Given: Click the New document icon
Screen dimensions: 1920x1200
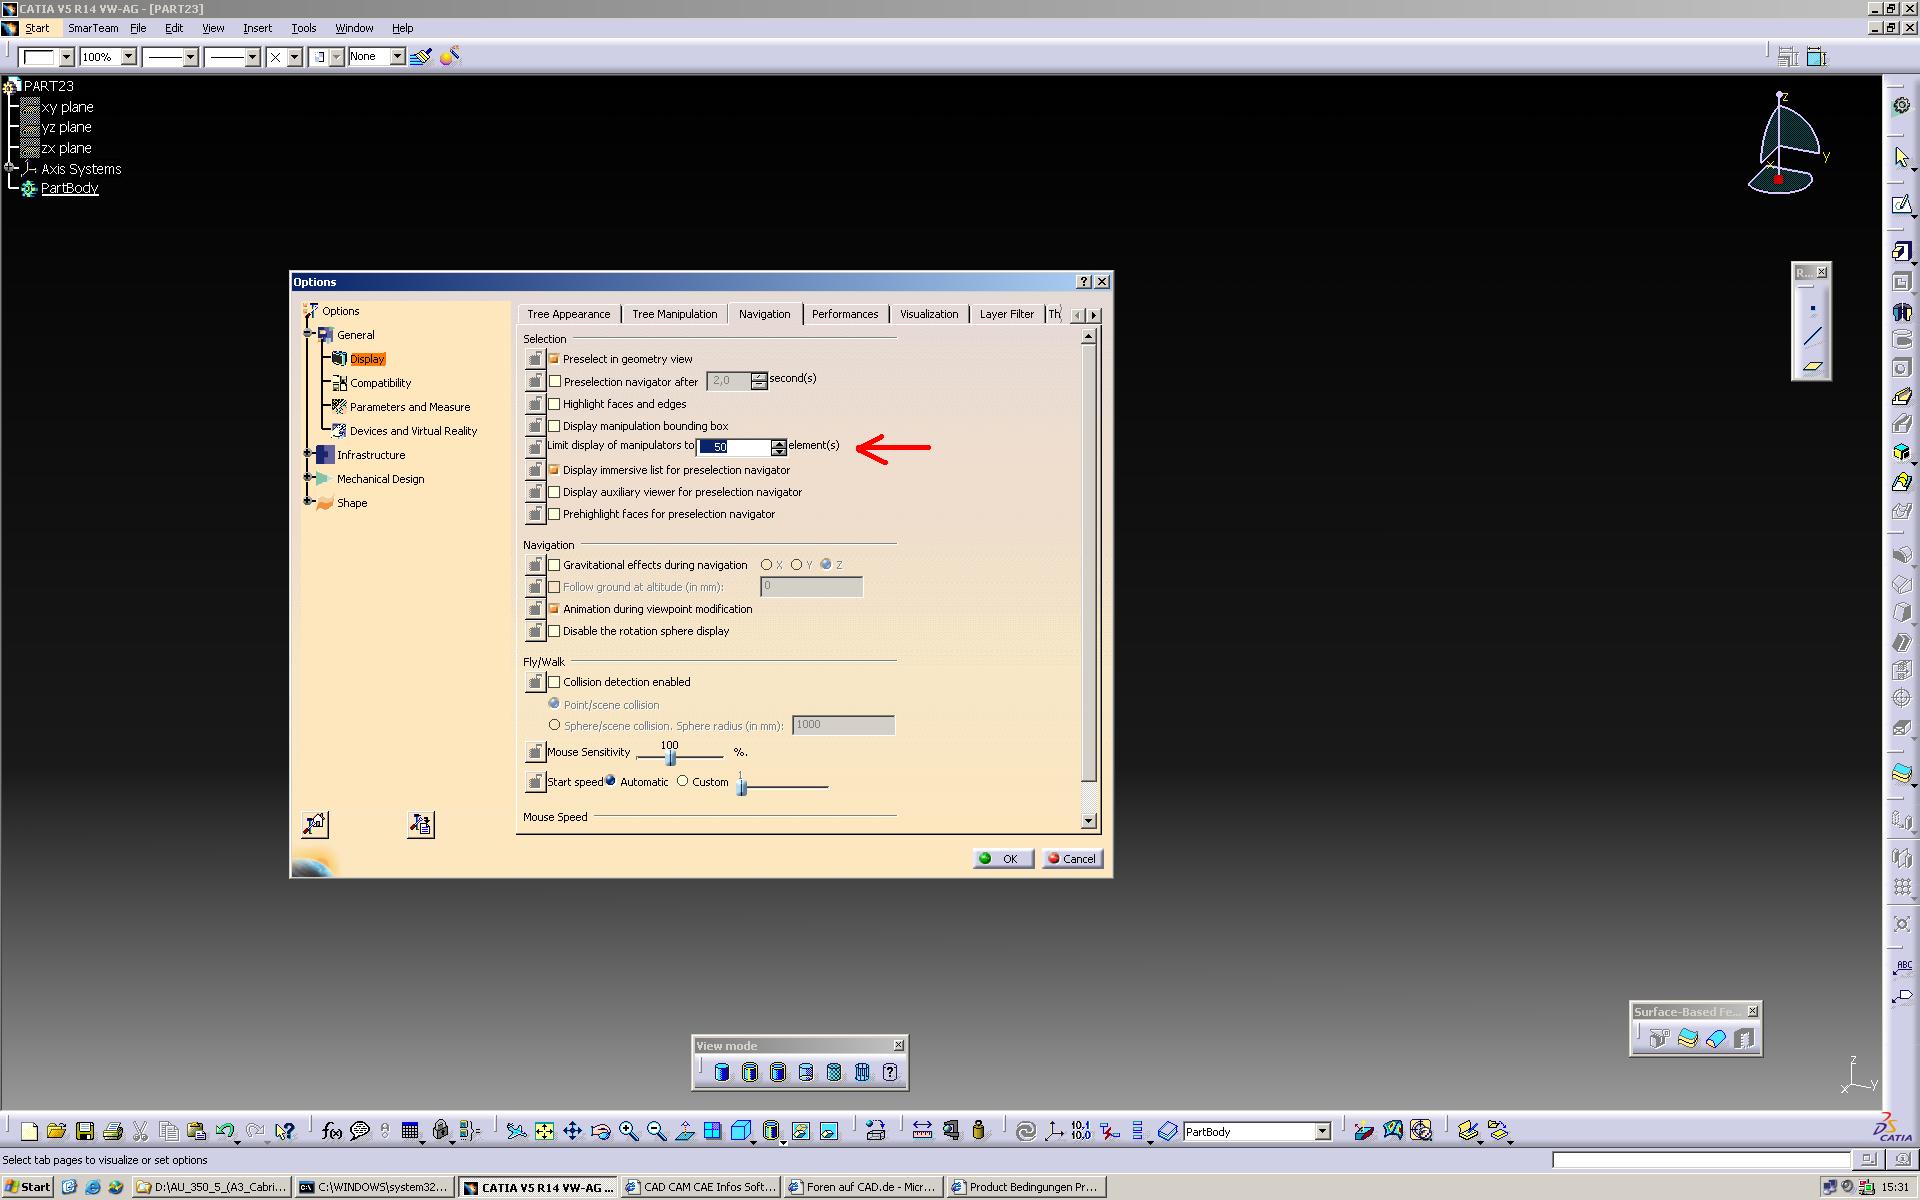Looking at the screenshot, I should pyautogui.click(x=29, y=1131).
